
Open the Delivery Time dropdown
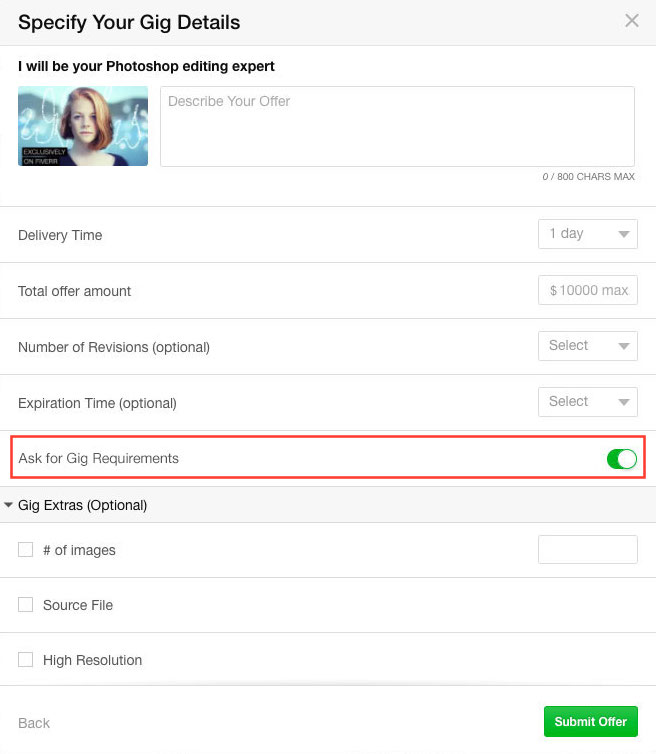tap(587, 234)
